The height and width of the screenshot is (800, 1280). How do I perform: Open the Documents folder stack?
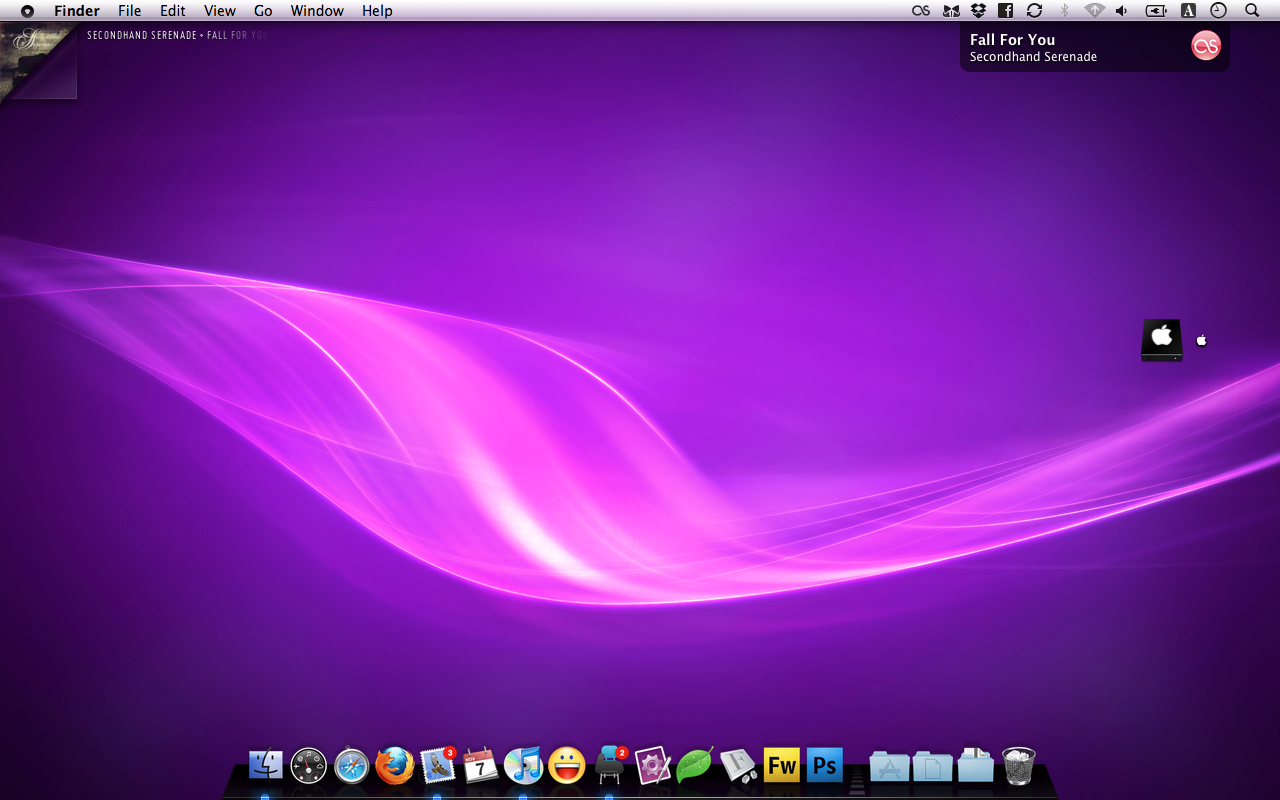(932, 766)
